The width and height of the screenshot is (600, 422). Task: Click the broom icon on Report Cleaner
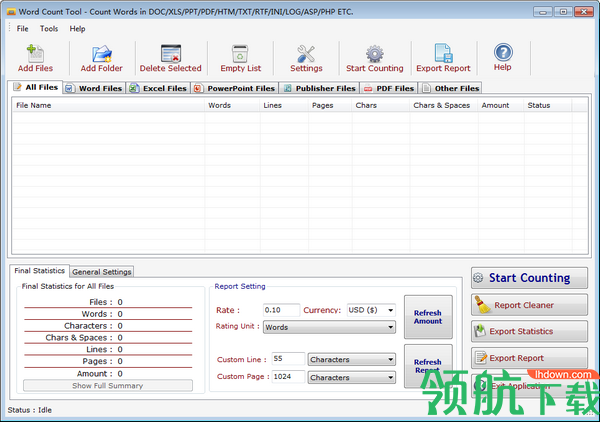[482, 305]
